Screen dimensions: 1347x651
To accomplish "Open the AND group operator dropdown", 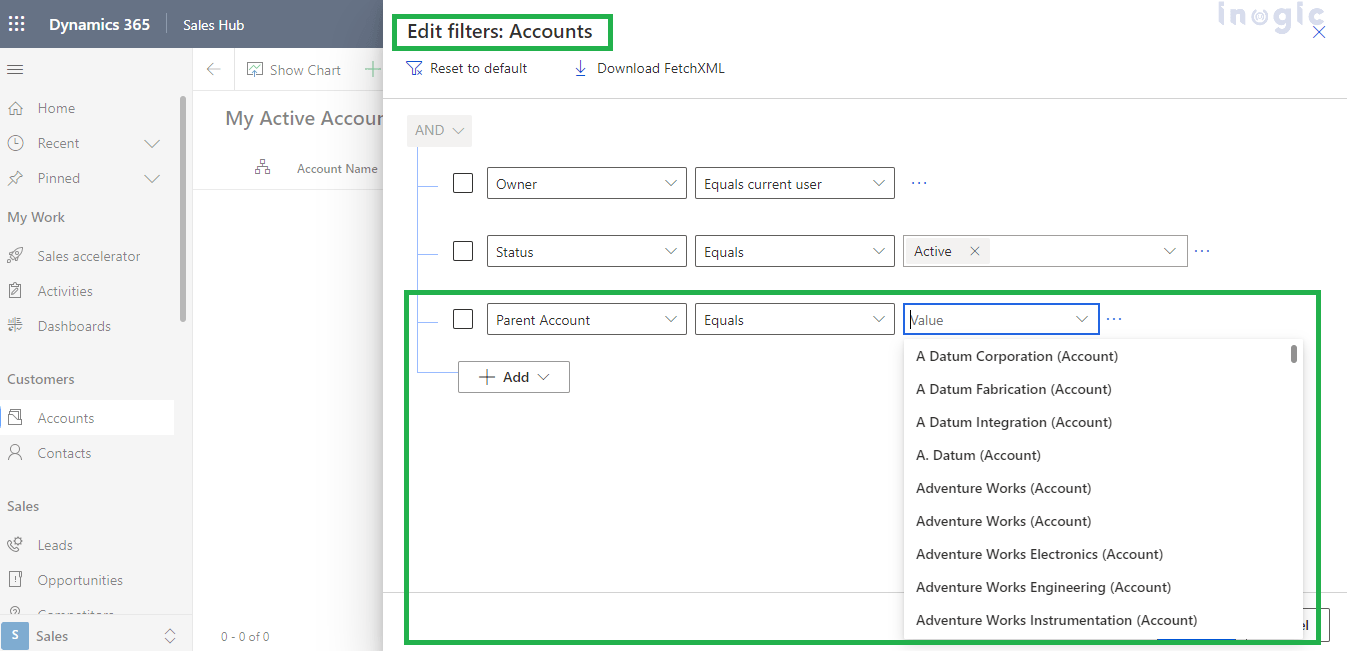I will tap(438, 130).
